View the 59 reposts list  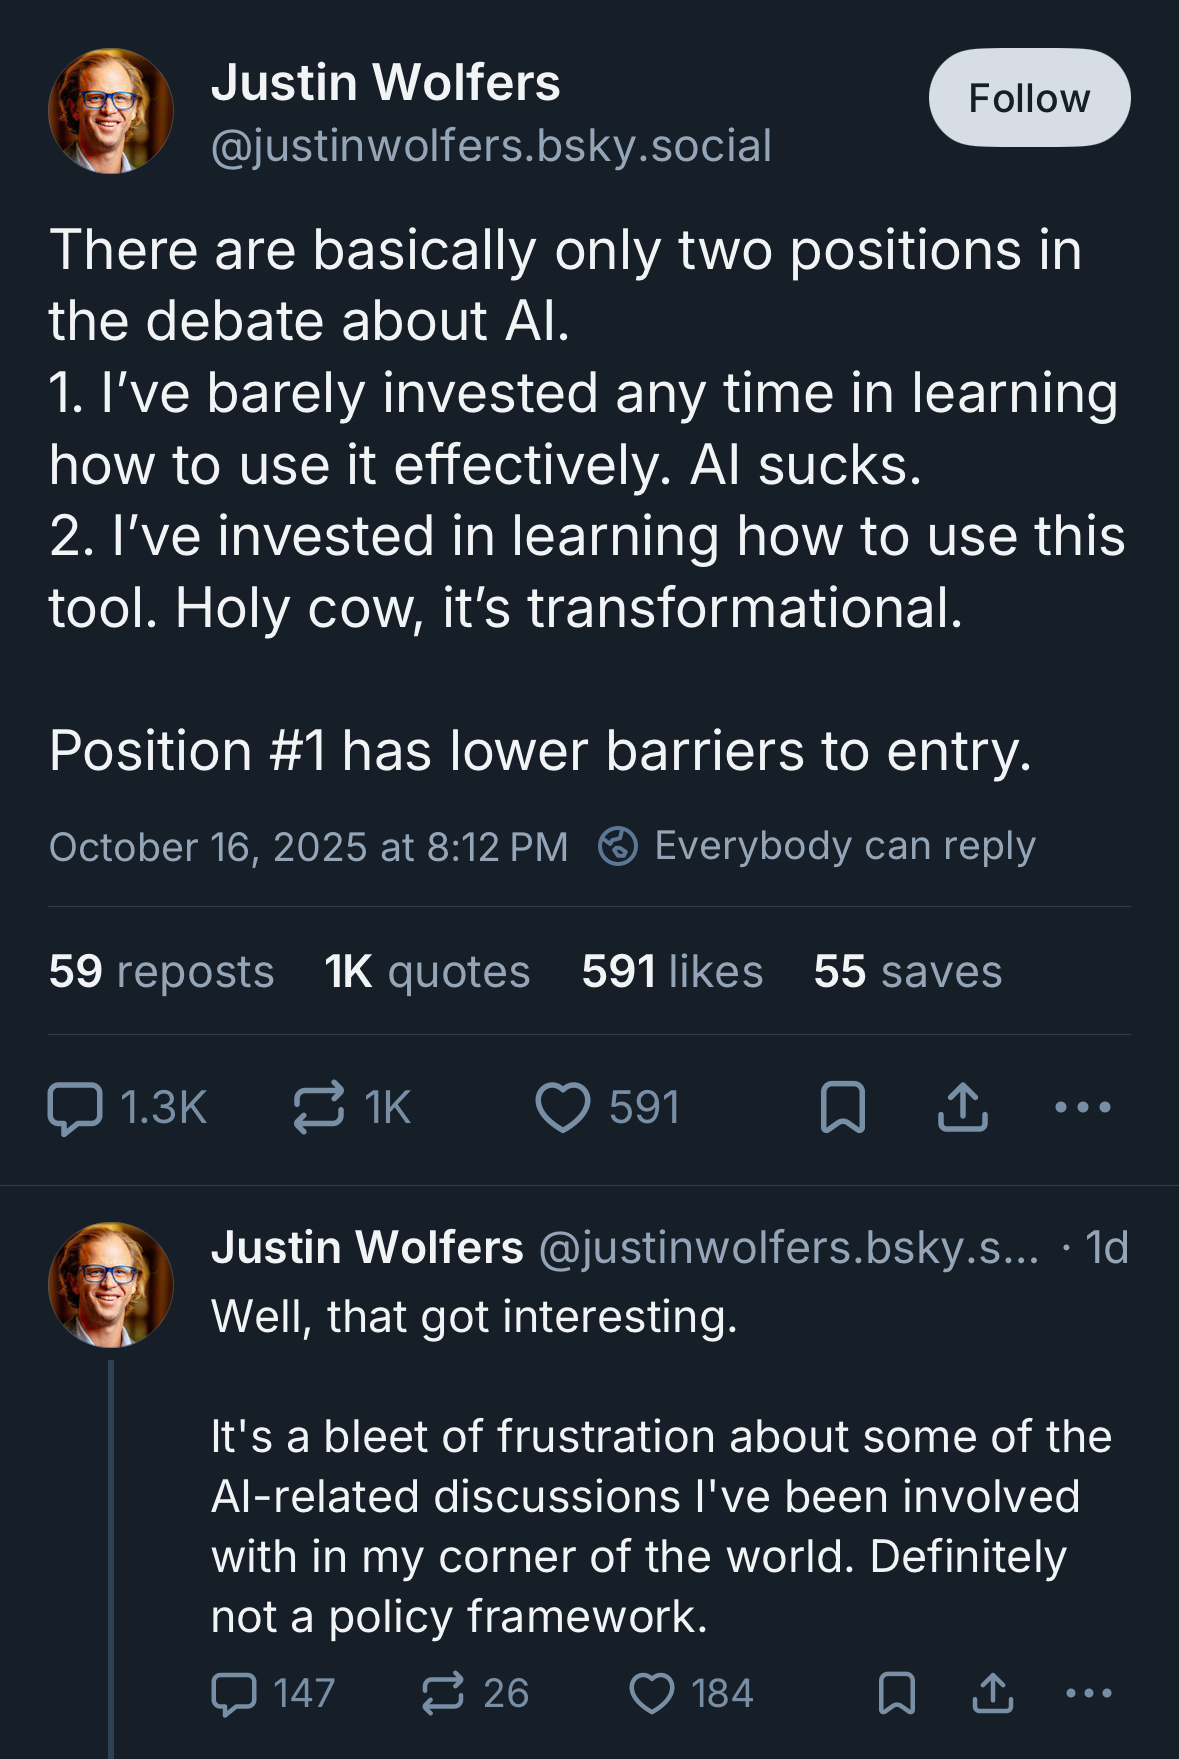tap(161, 971)
